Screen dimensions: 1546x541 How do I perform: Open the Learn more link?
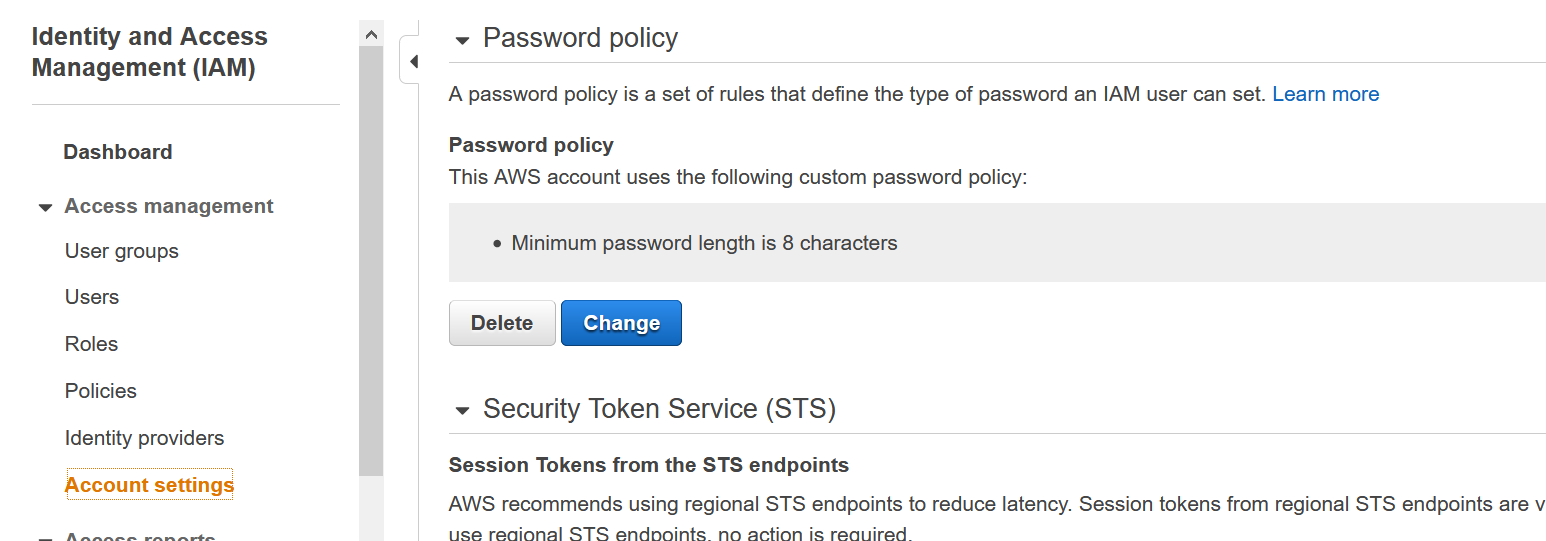pyautogui.click(x=1326, y=94)
